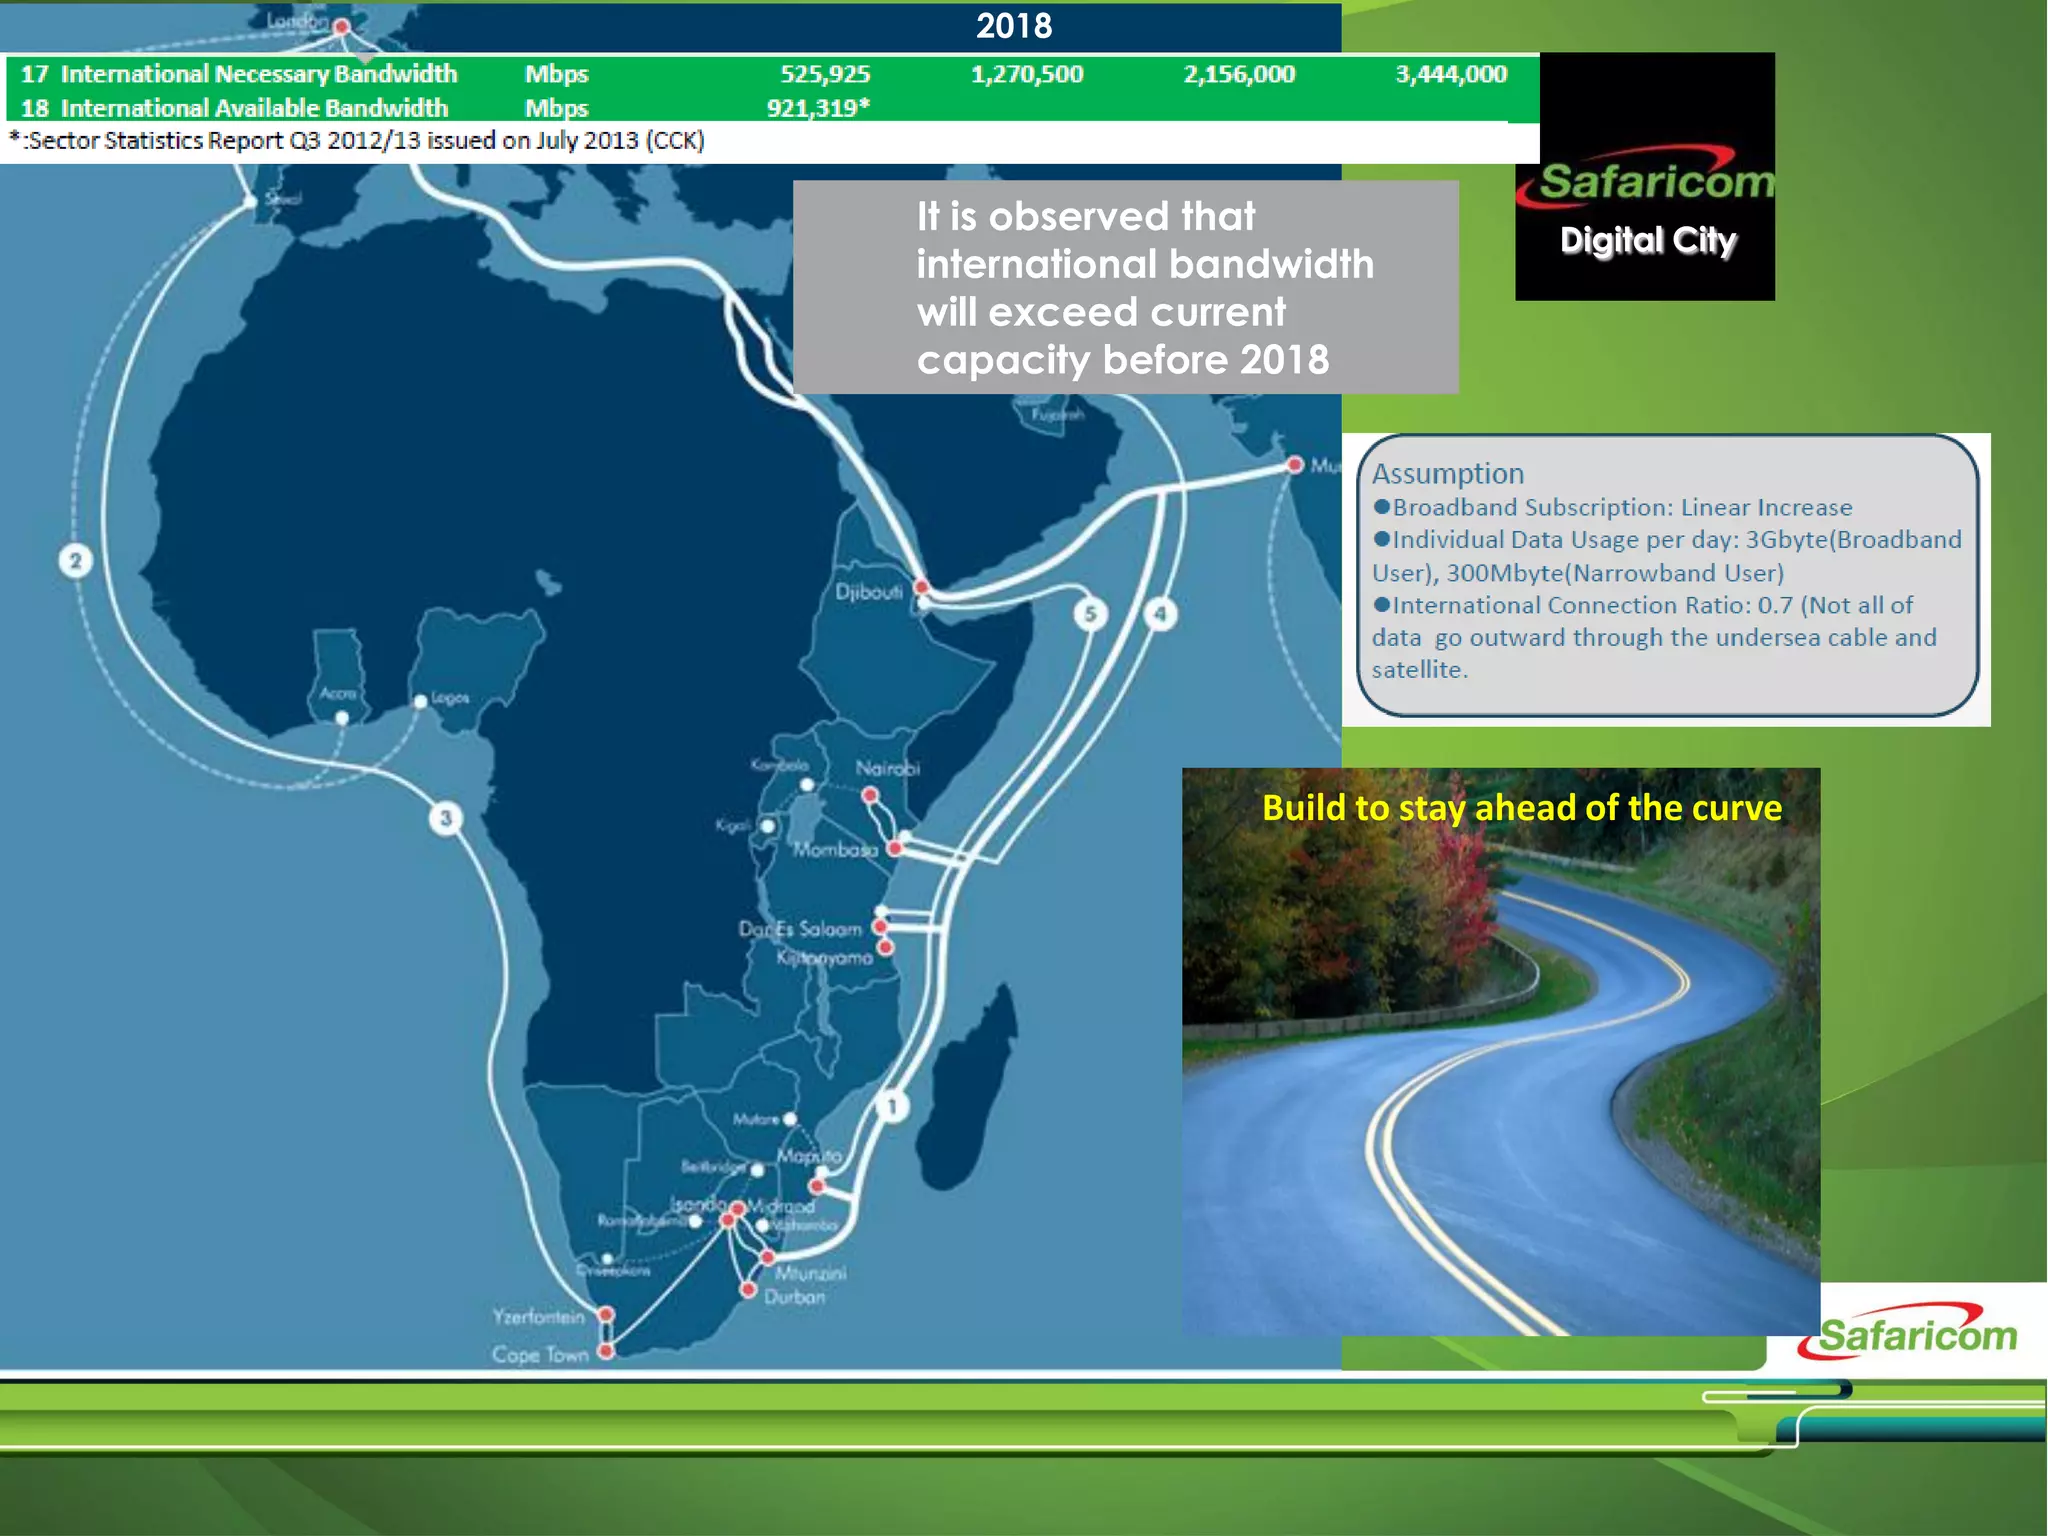Click the numbered circle 2 cable marker

point(76,561)
